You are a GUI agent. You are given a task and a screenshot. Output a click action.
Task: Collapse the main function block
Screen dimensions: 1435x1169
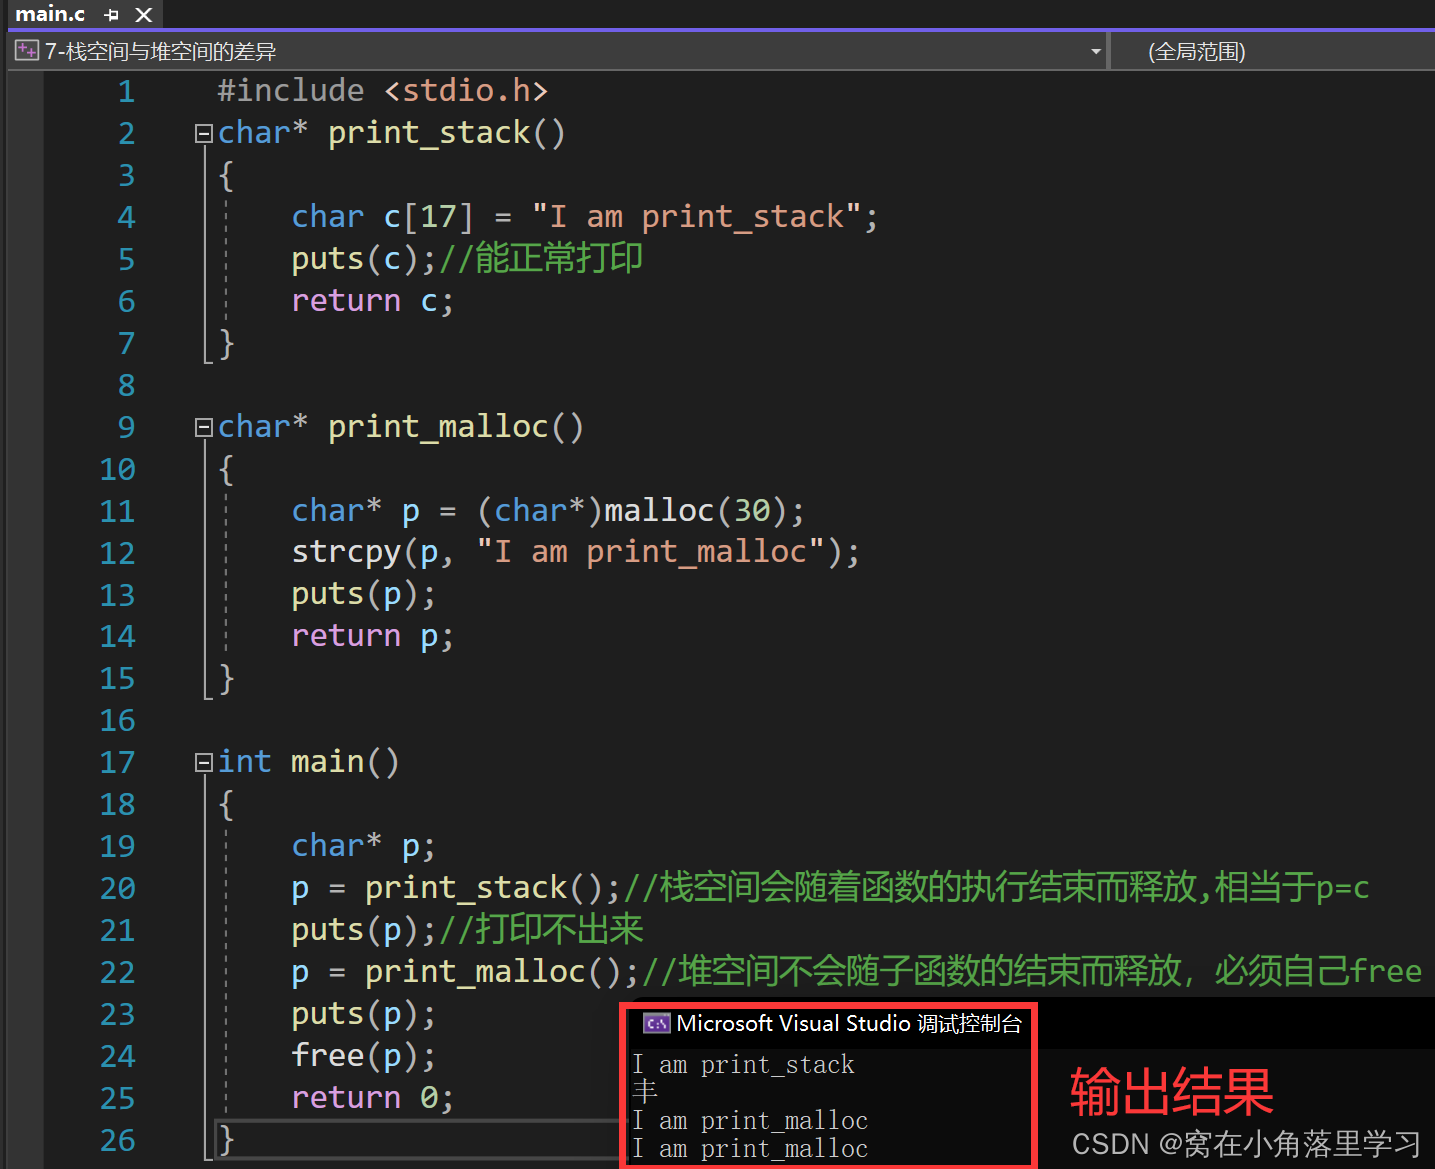[203, 763]
